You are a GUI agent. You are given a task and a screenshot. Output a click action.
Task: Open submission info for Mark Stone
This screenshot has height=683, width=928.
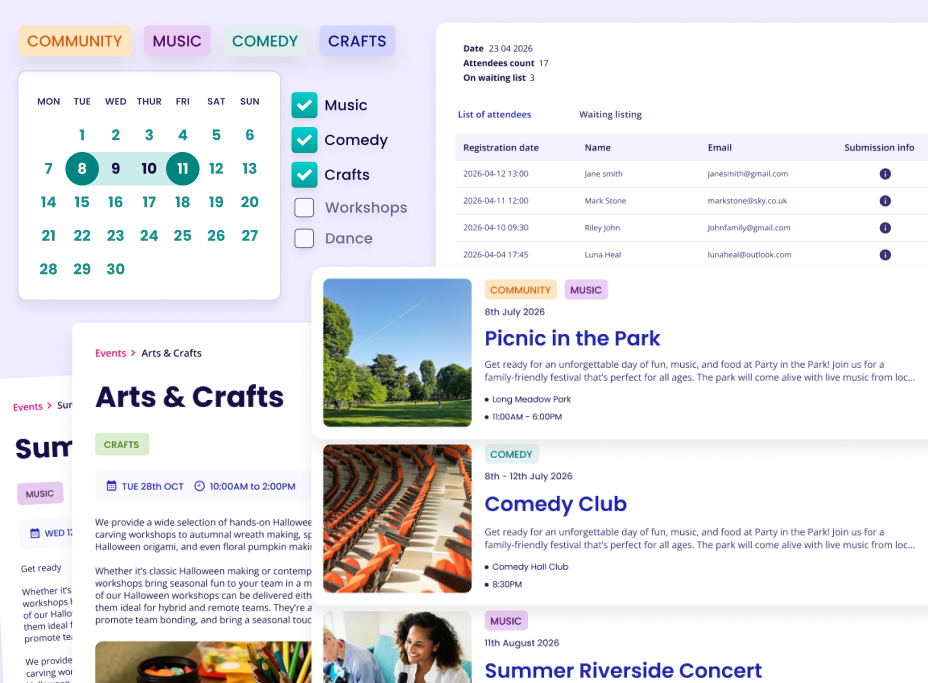885,201
